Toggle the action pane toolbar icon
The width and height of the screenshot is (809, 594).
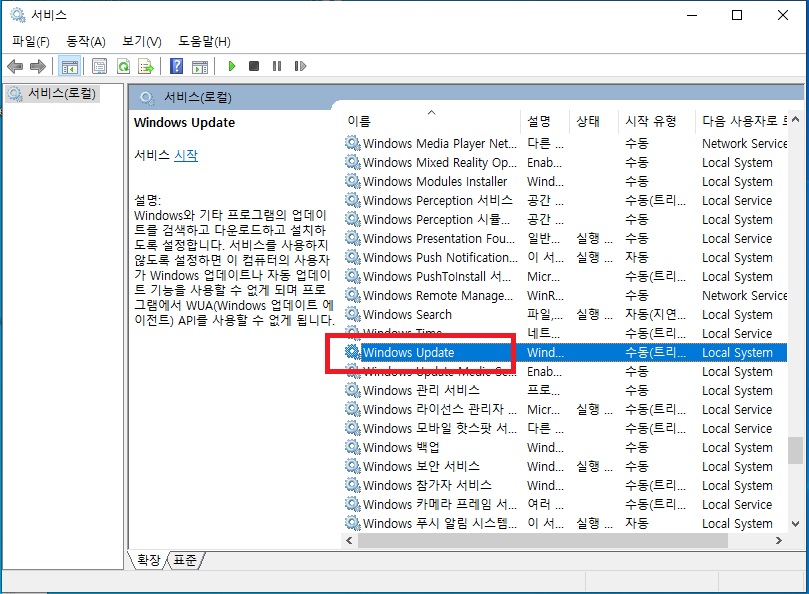(200, 66)
